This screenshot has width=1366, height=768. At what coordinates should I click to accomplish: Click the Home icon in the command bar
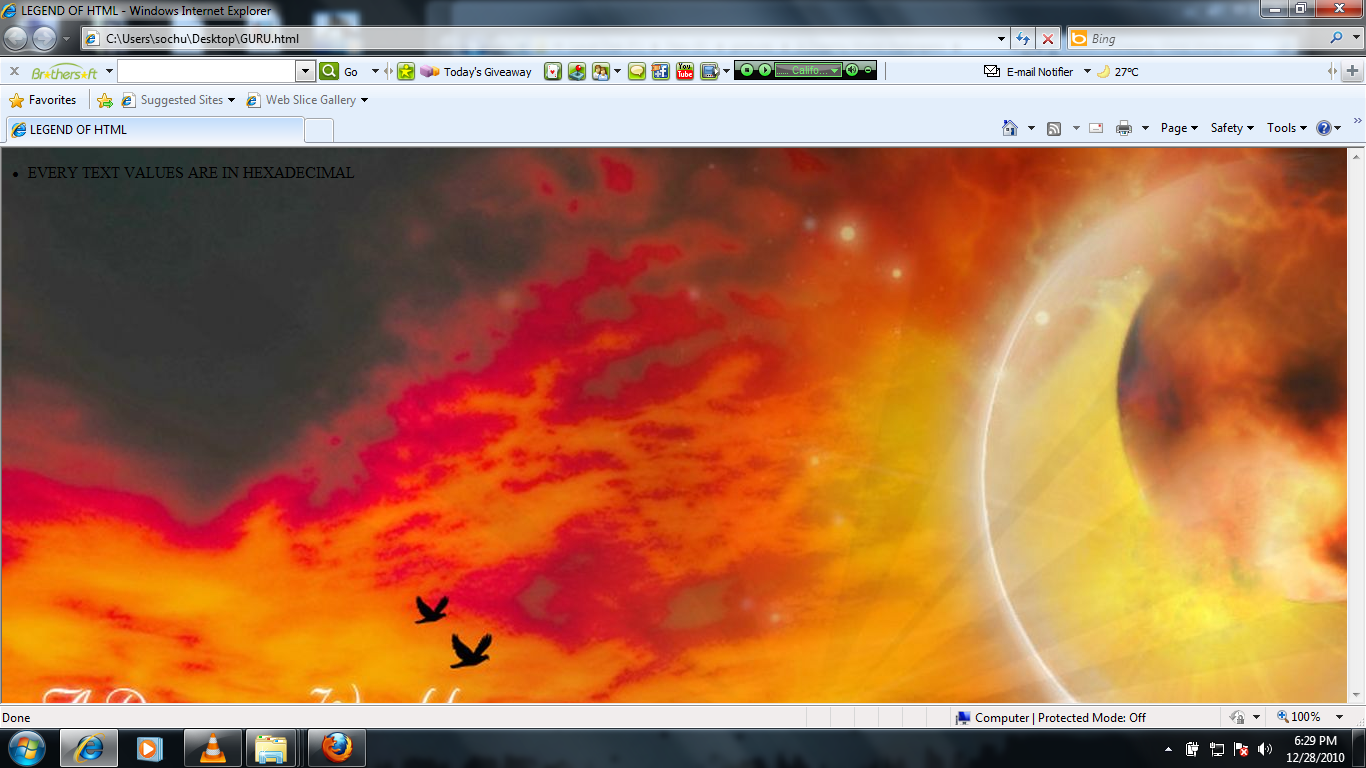[x=1010, y=128]
